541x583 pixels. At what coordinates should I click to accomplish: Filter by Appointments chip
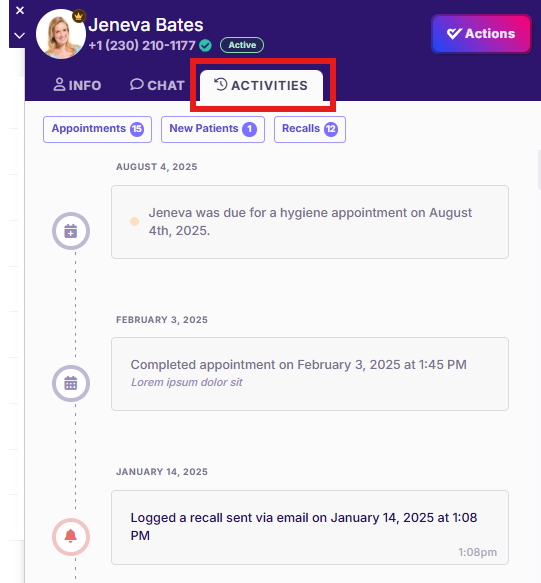[x=97, y=129]
